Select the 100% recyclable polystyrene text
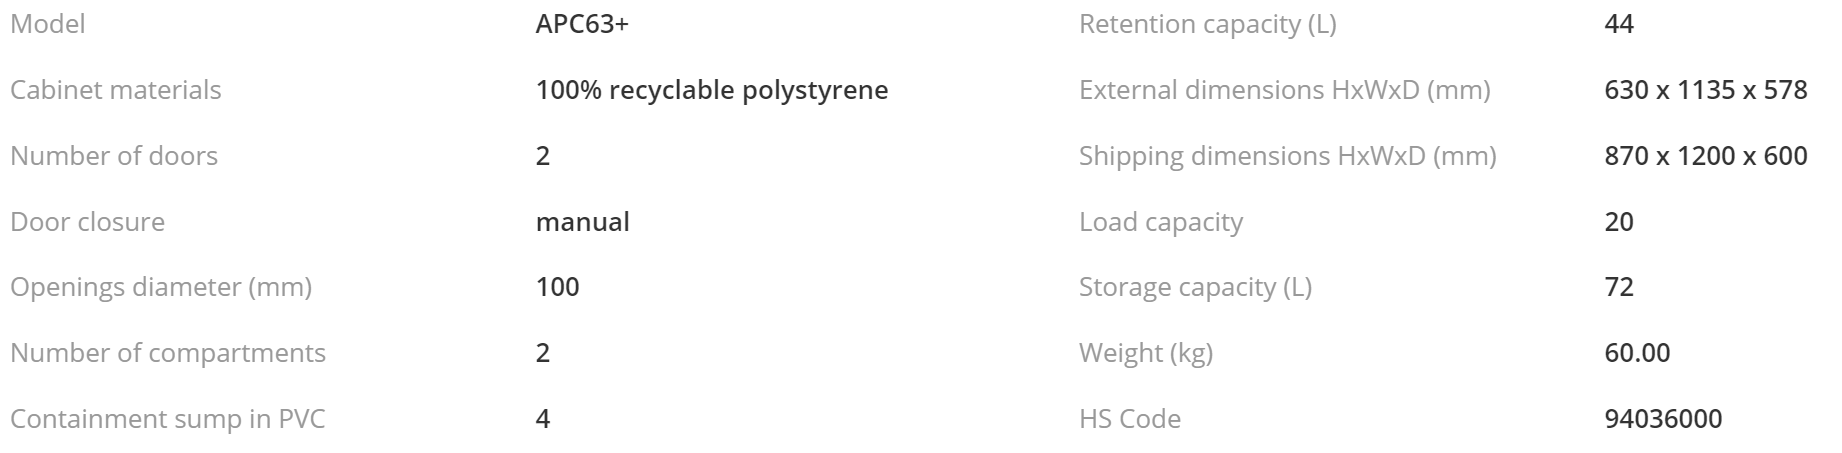1842x453 pixels. [x=712, y=90]
